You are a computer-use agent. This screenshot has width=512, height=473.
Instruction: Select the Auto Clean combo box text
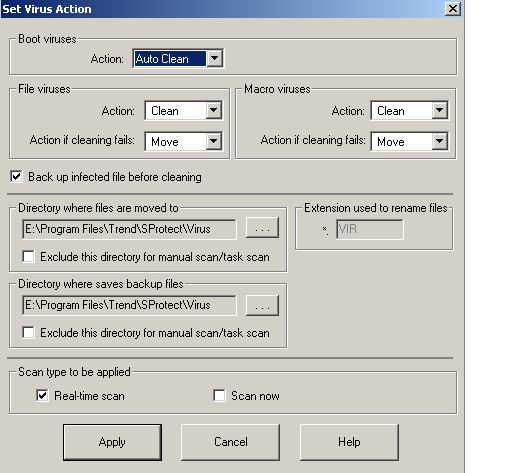[x=170, y=59]
